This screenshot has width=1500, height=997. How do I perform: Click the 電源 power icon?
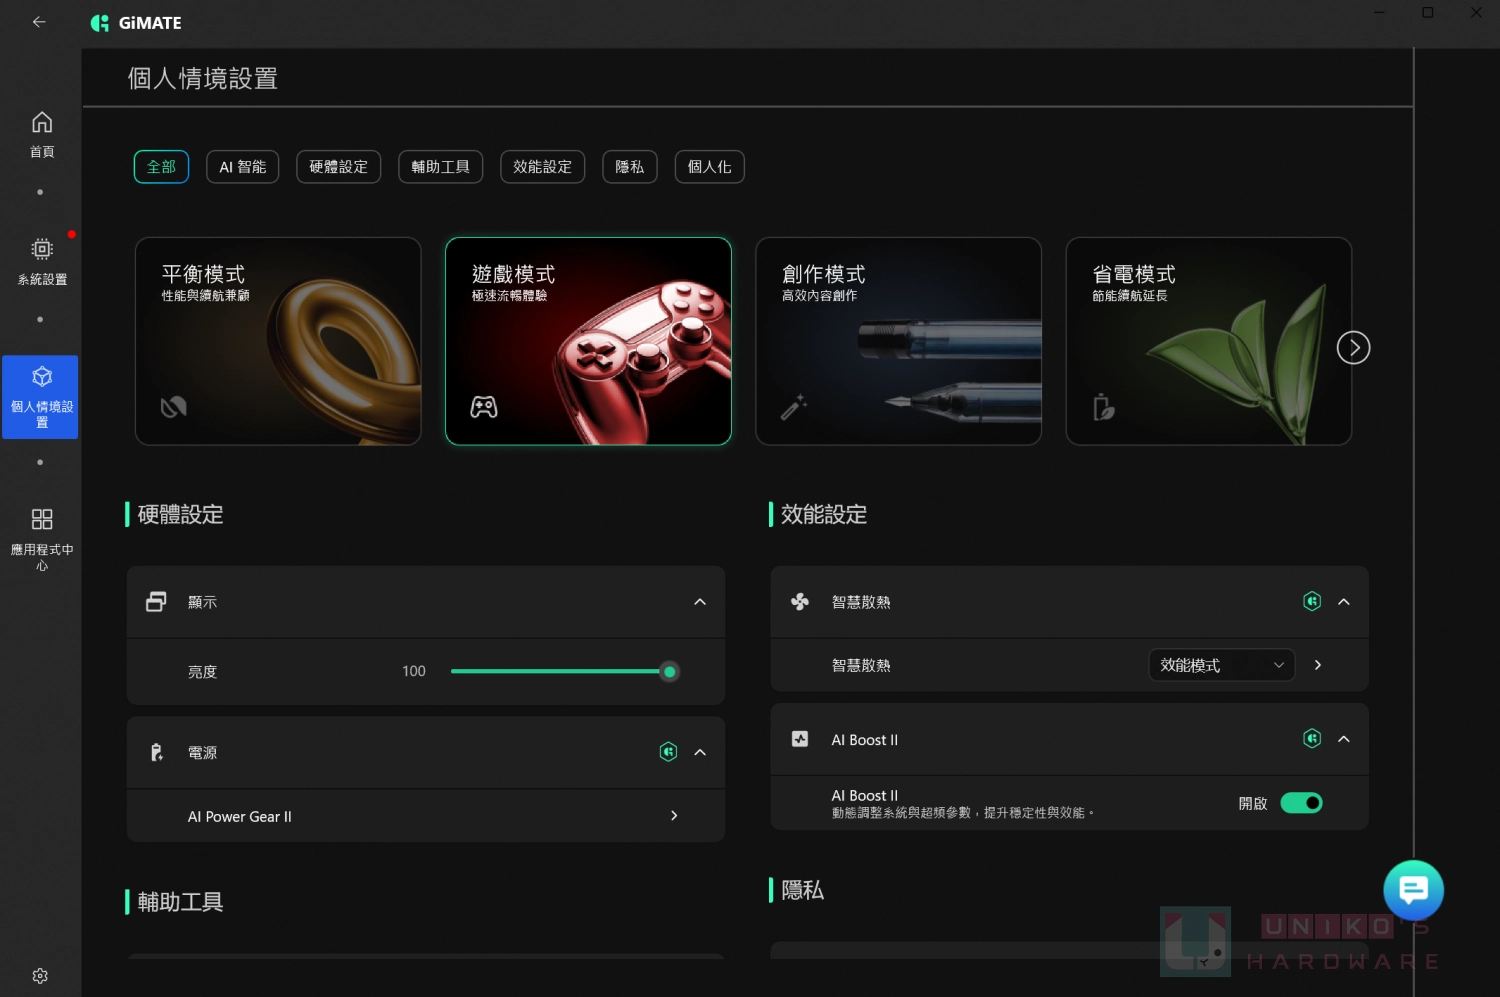point(157,752)
